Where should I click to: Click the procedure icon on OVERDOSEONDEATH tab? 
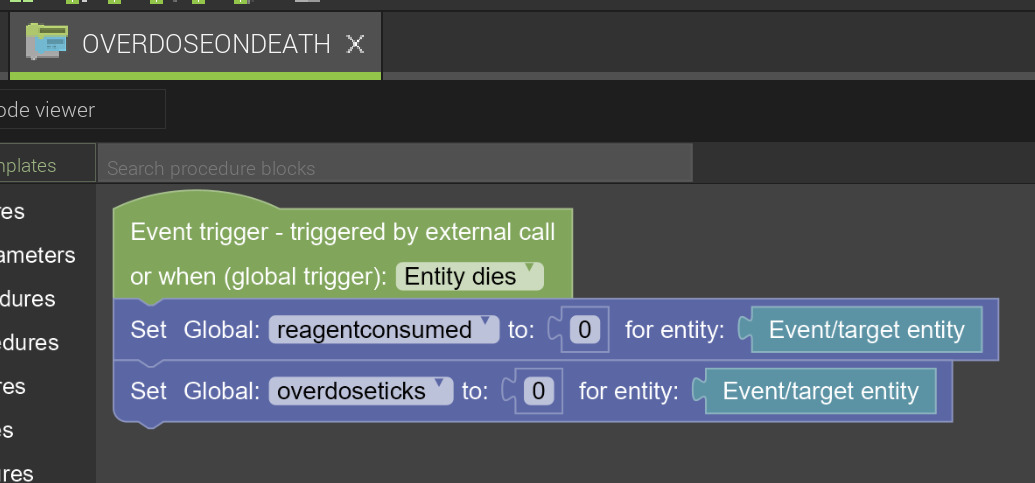pyautogui.click(x=46, y=42)
